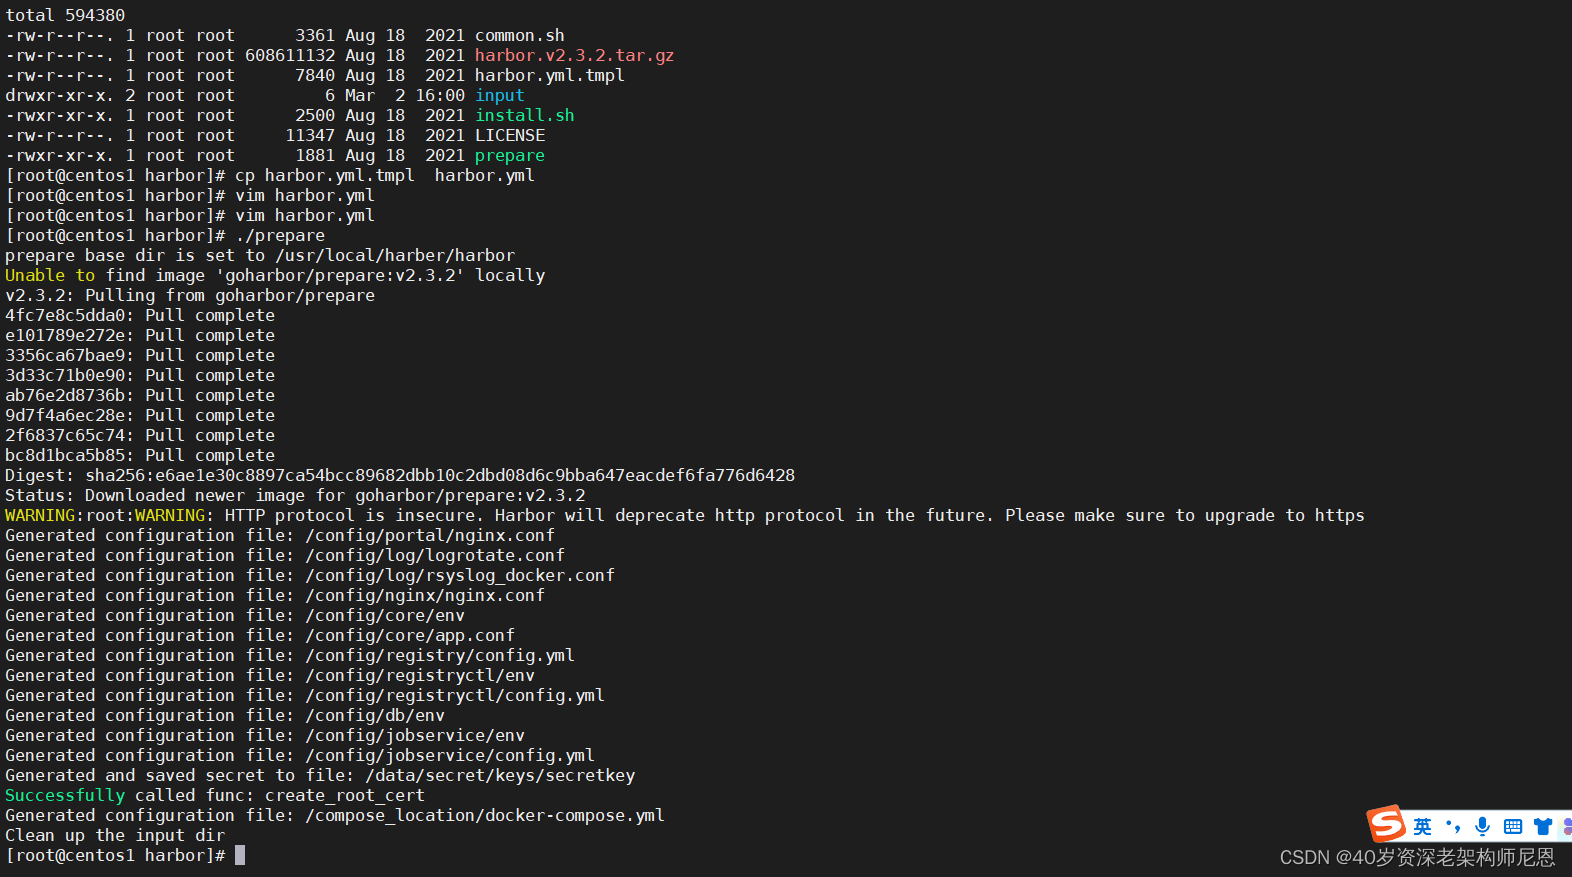The height and width of the screenshot is (877, 1572).
Task: Click the harbor.yml.tmpl entry in file listing
Action: (x=549, y=75)
